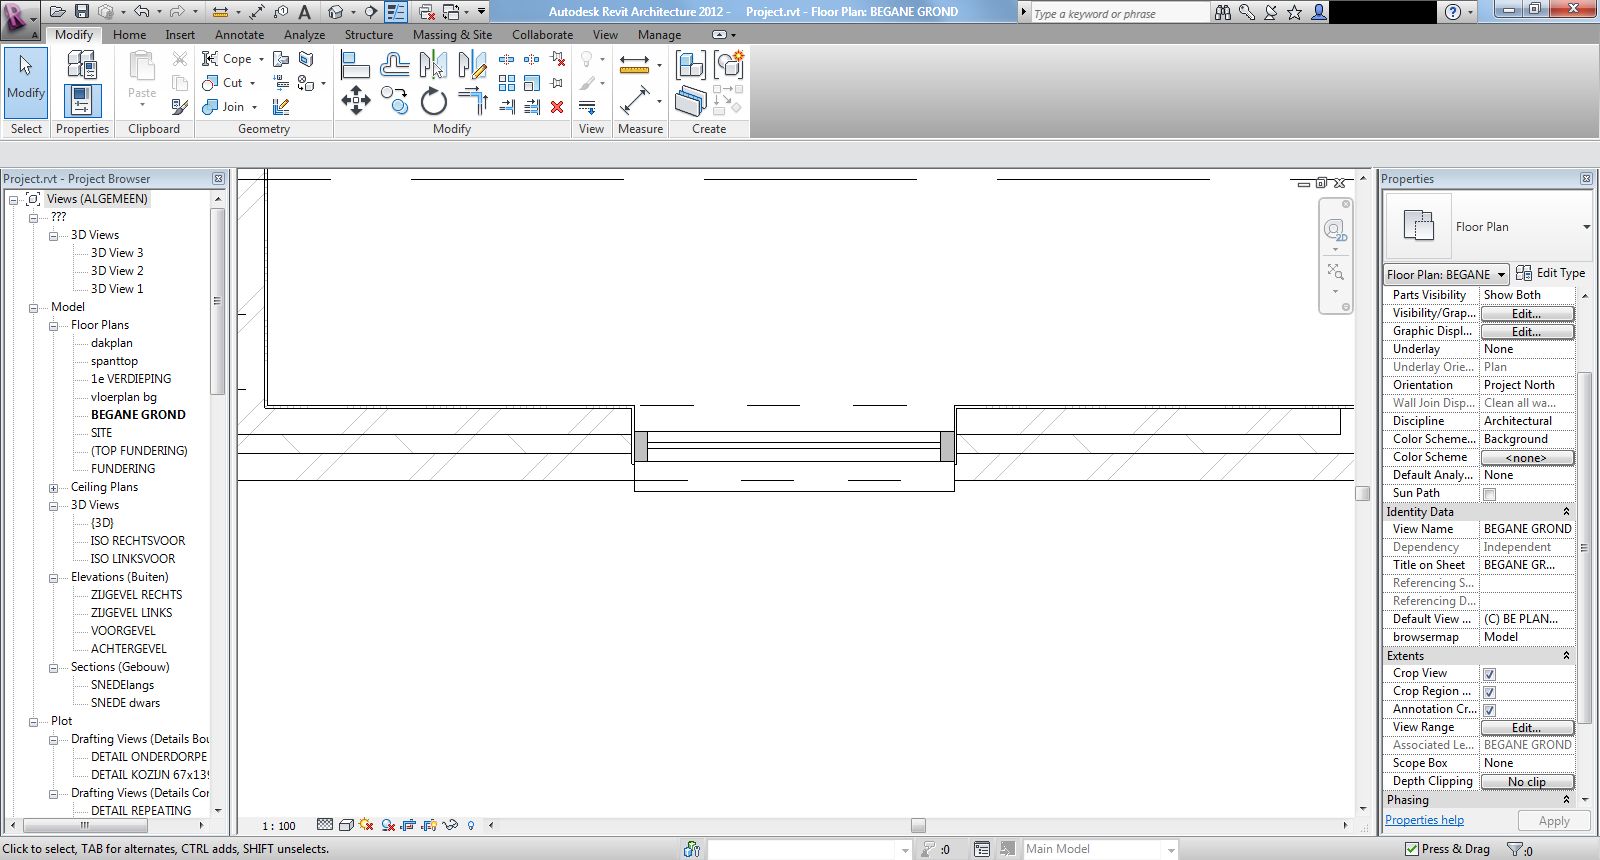Toggle the Sun Path checkbox
This screenshot has height=860, width=1600.
[1489, 494]
